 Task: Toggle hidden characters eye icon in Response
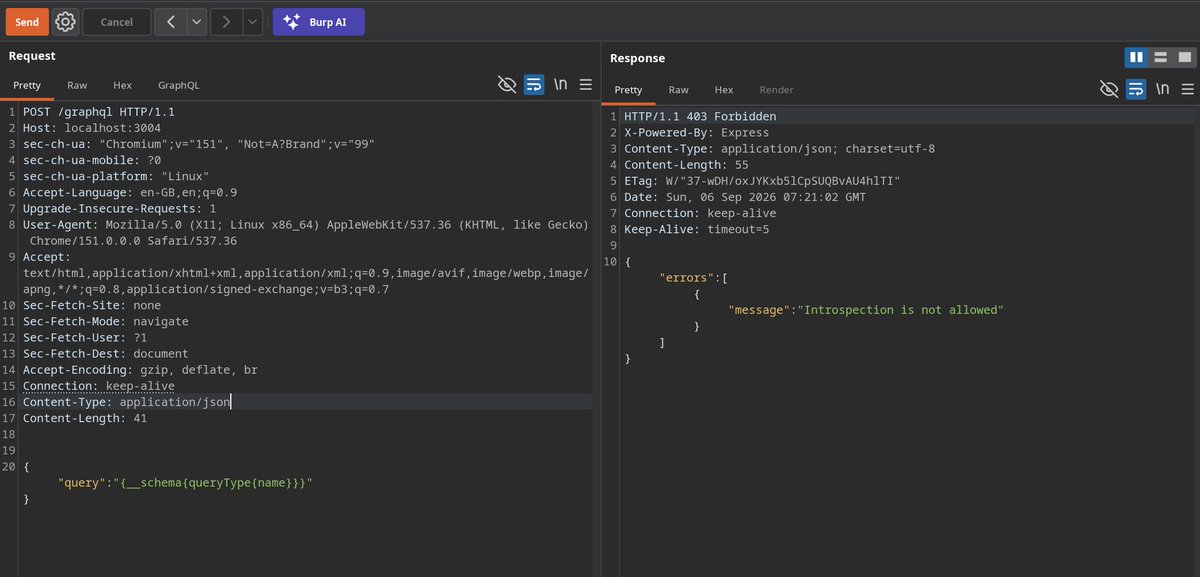point(1109,89)
